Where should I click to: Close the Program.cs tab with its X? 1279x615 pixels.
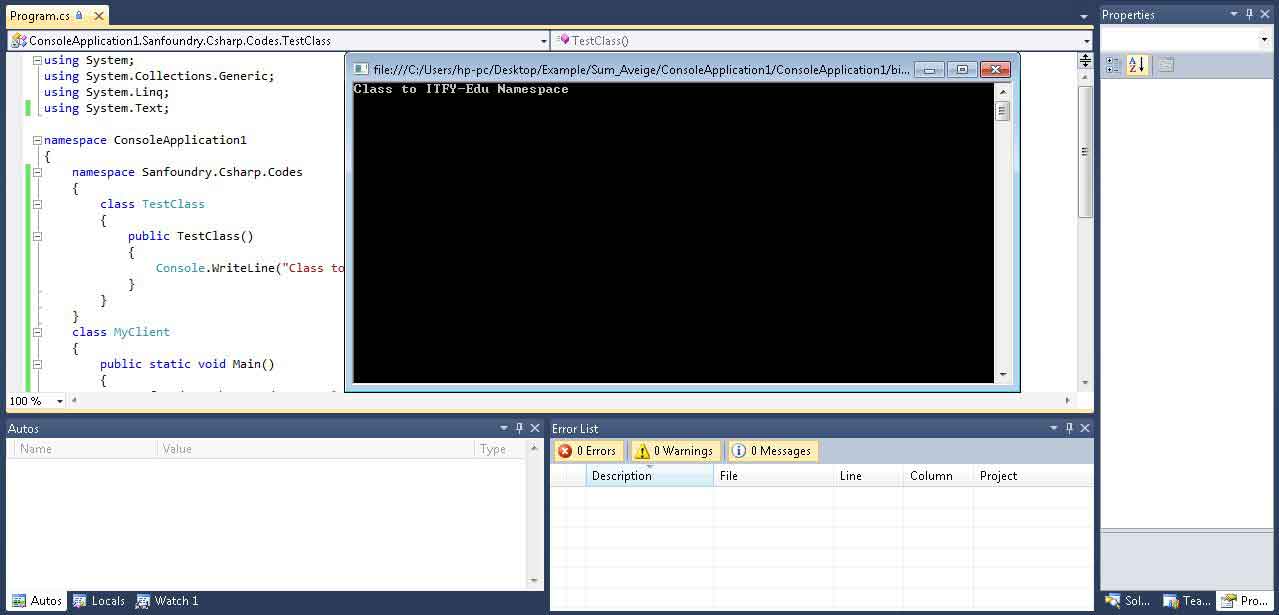click(97, 16)
